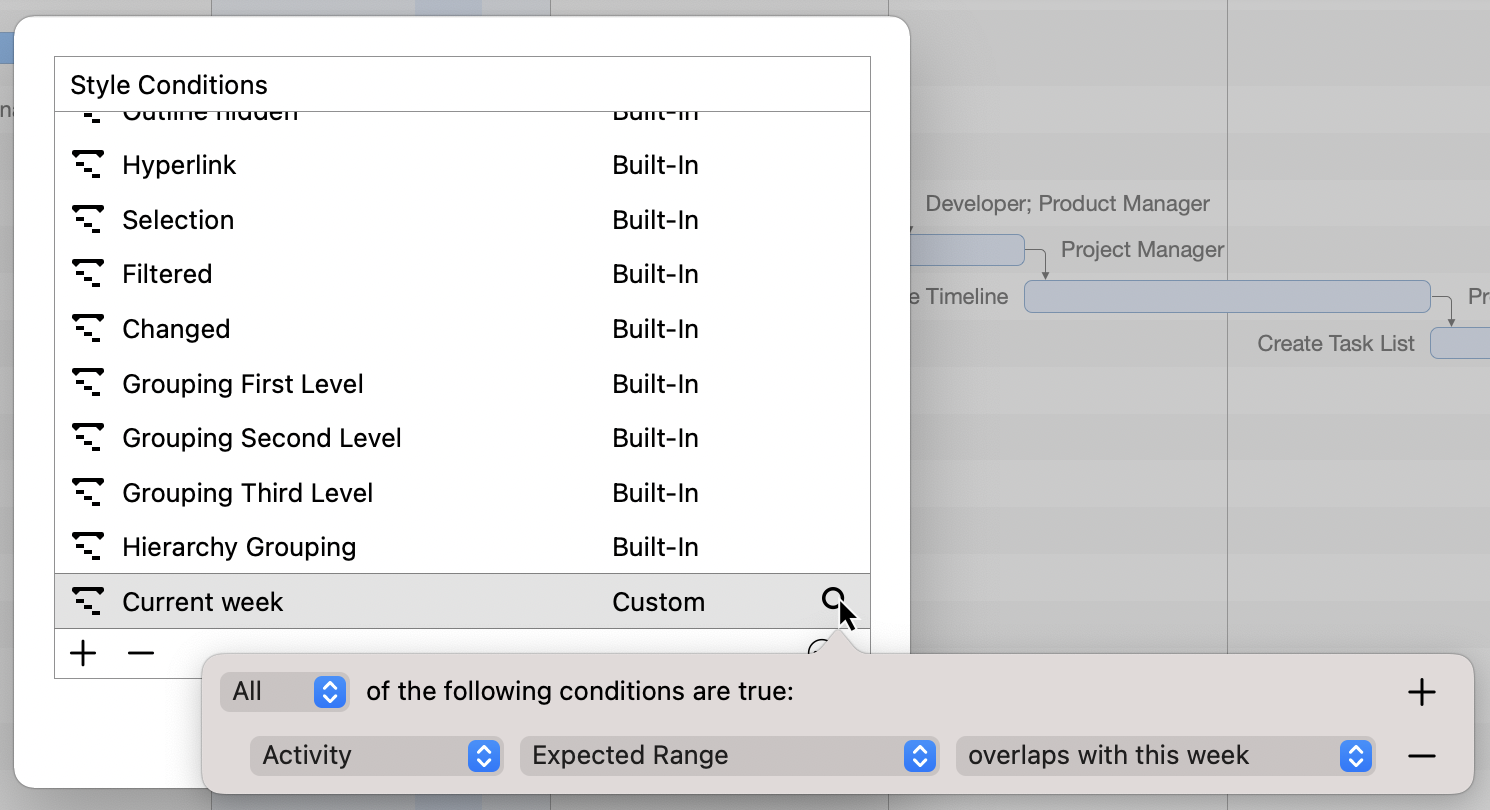The height and width of the screenshot is (810, 1490).
Task: Add another condition row in the popover
Action: (x=1421, y=691)
